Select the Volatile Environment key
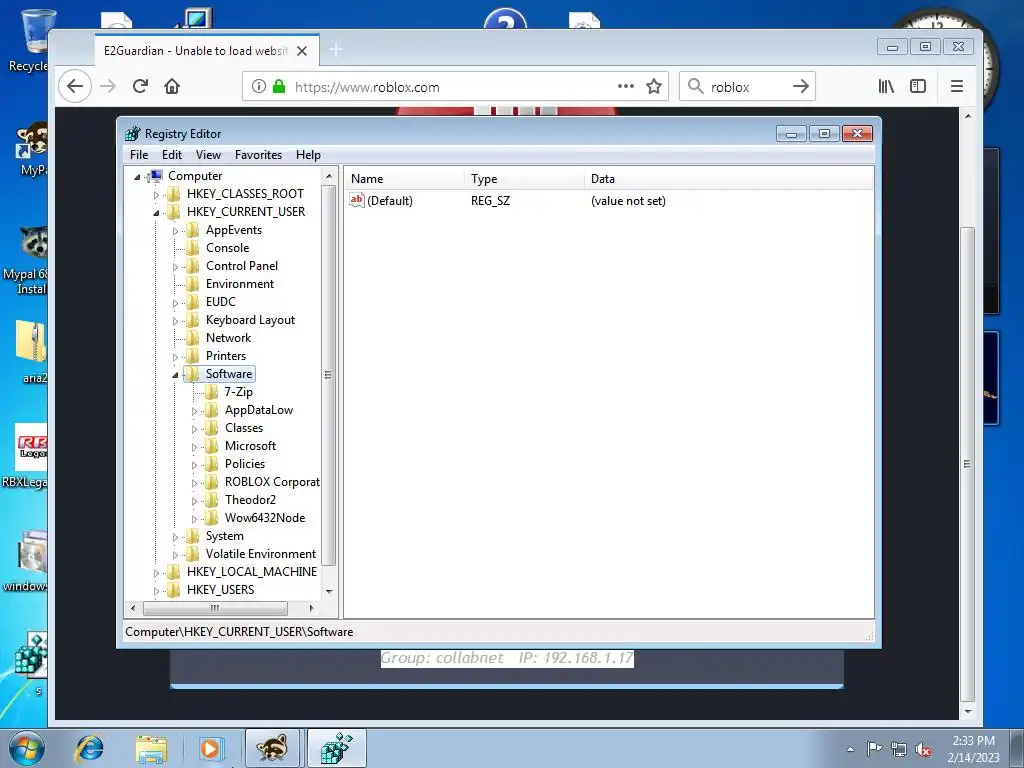Viewport: 1024px width, 768px height. pos(261,554)
